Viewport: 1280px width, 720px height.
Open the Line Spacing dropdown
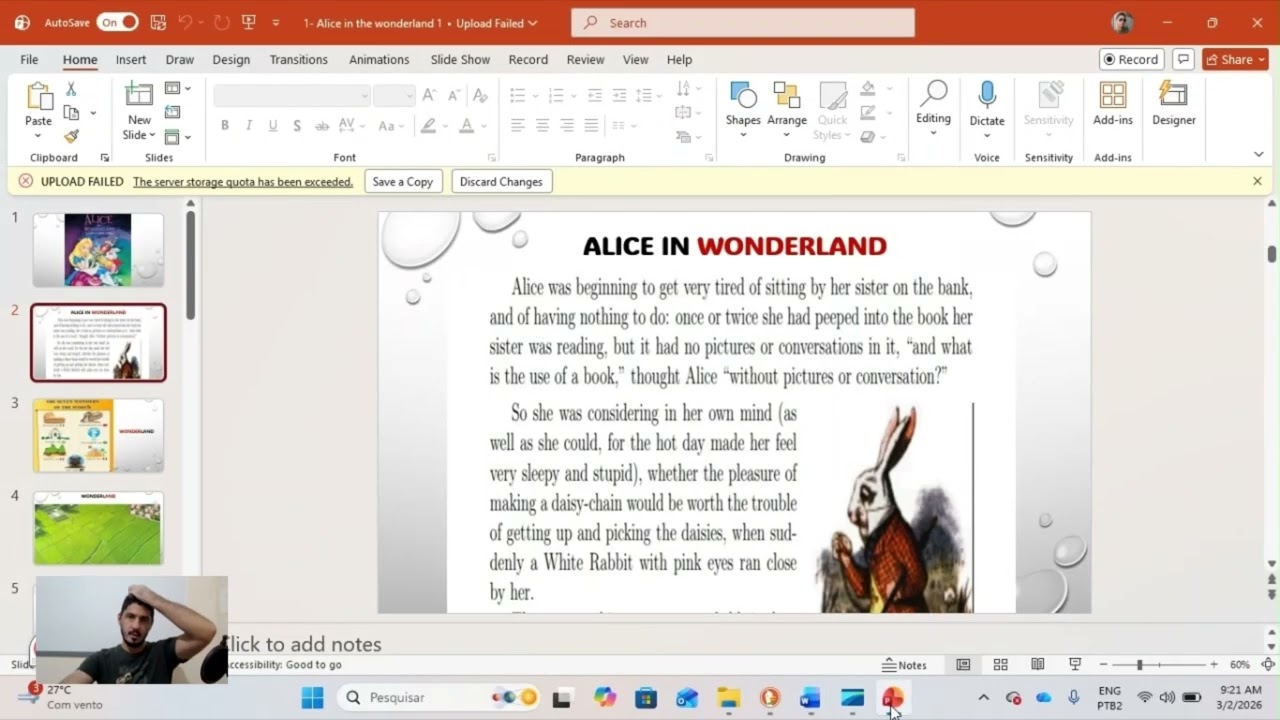[x=649, y=95]
